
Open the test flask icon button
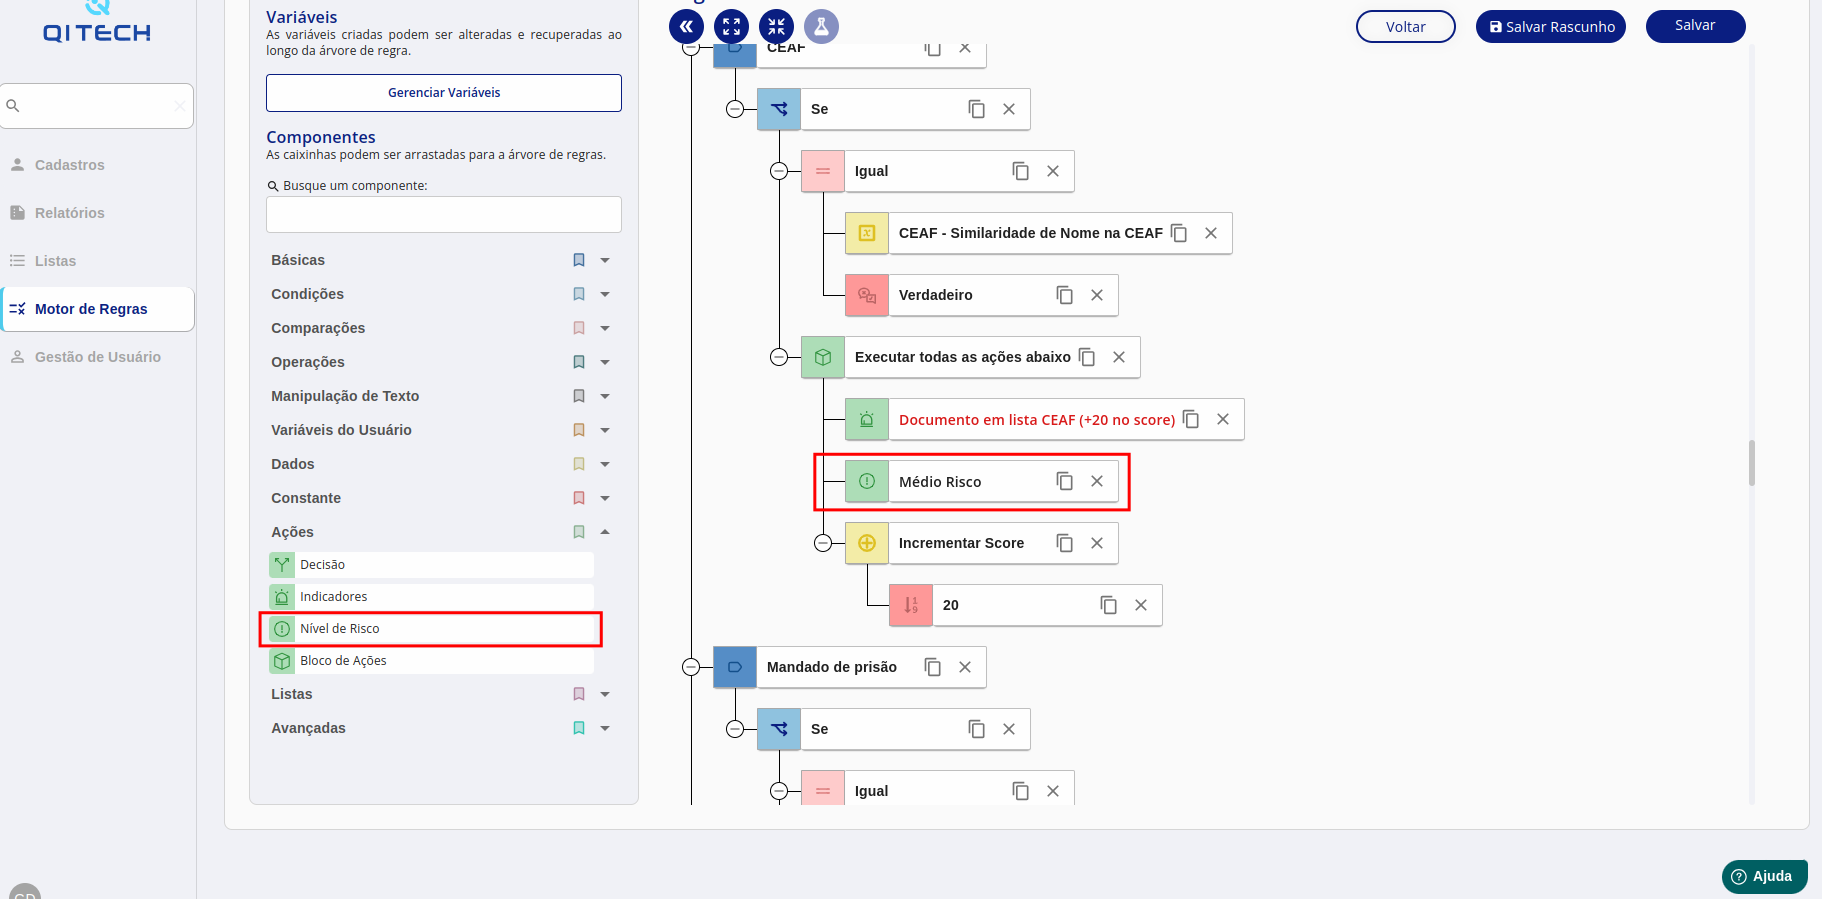821,27
